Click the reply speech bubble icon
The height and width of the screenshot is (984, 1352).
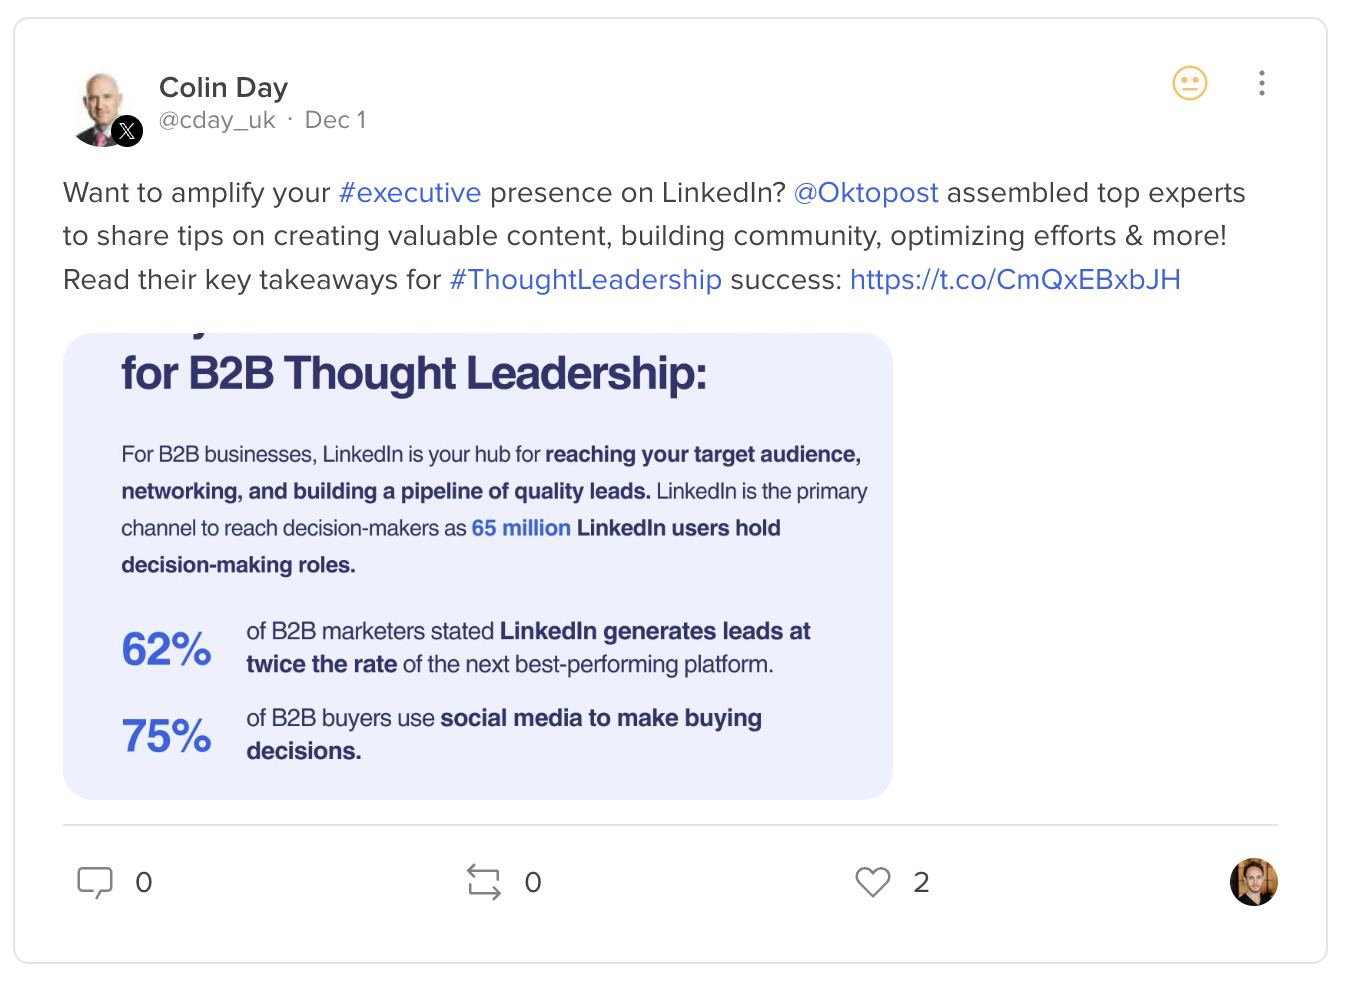tap(95, 882)
